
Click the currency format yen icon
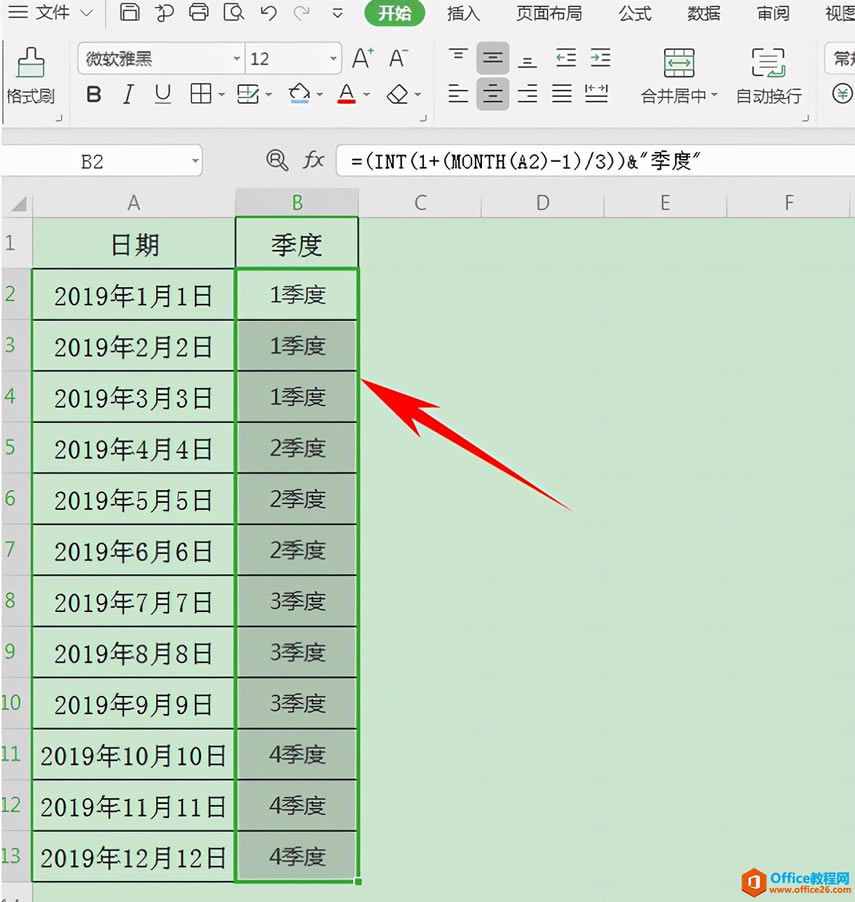(x=842, y=93)
